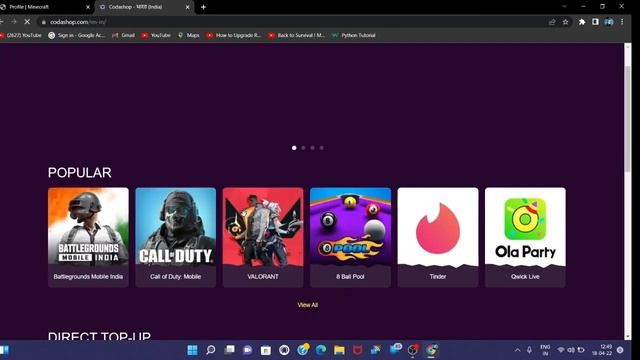
Task: Open Task View on the taskbar
Action: coord(229,350)
